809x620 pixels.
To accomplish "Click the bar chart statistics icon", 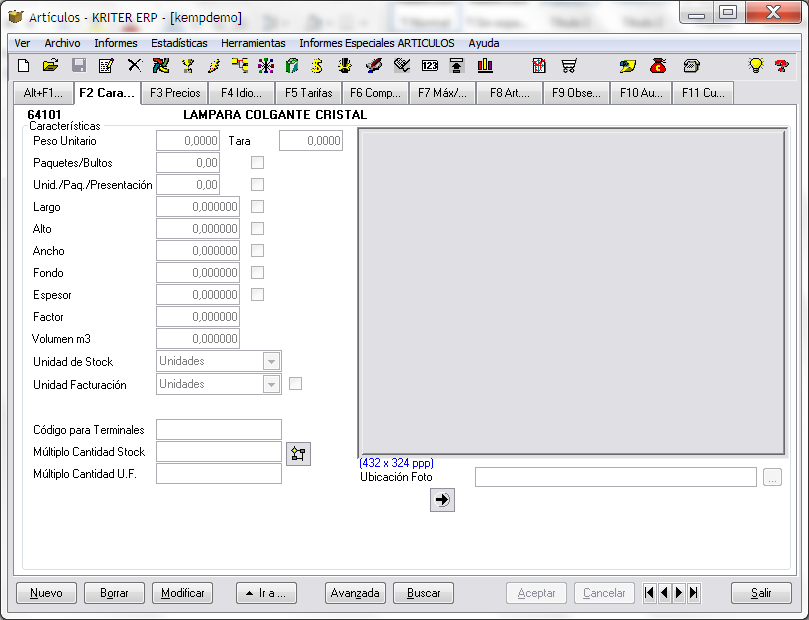I will (485, 66).
